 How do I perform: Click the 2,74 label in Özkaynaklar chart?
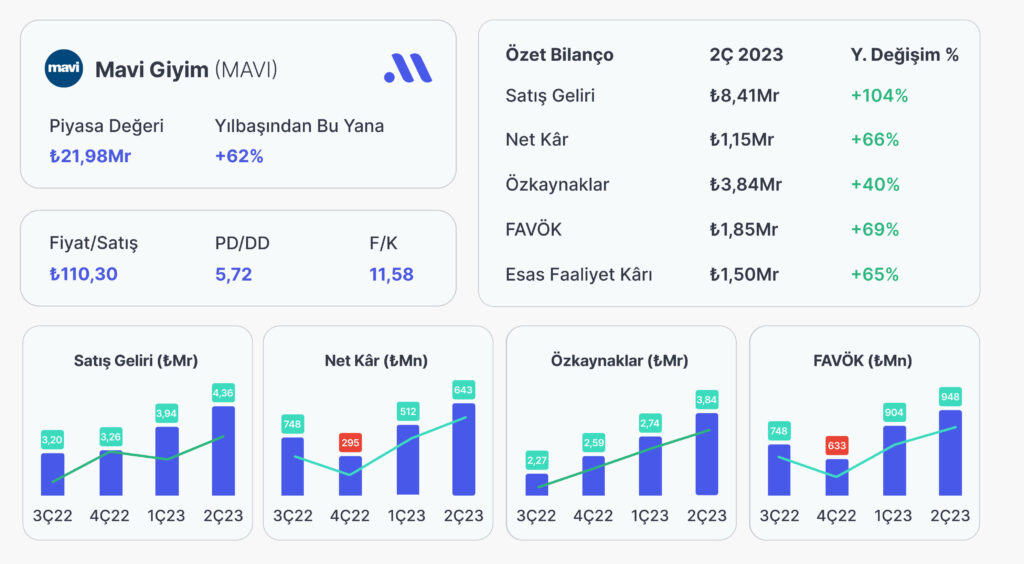[x=650, y=423]
